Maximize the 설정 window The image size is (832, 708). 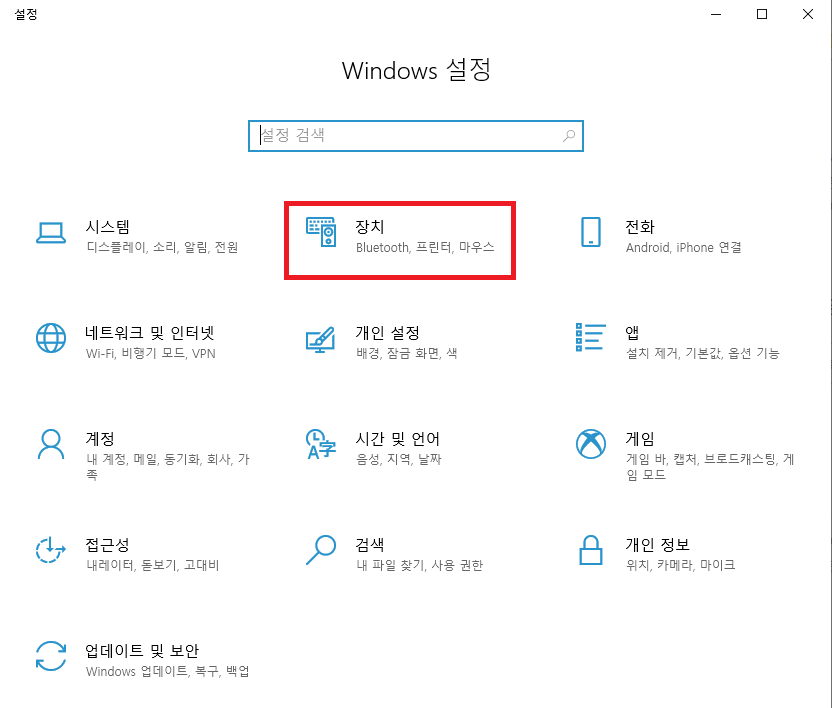(762, 14)
